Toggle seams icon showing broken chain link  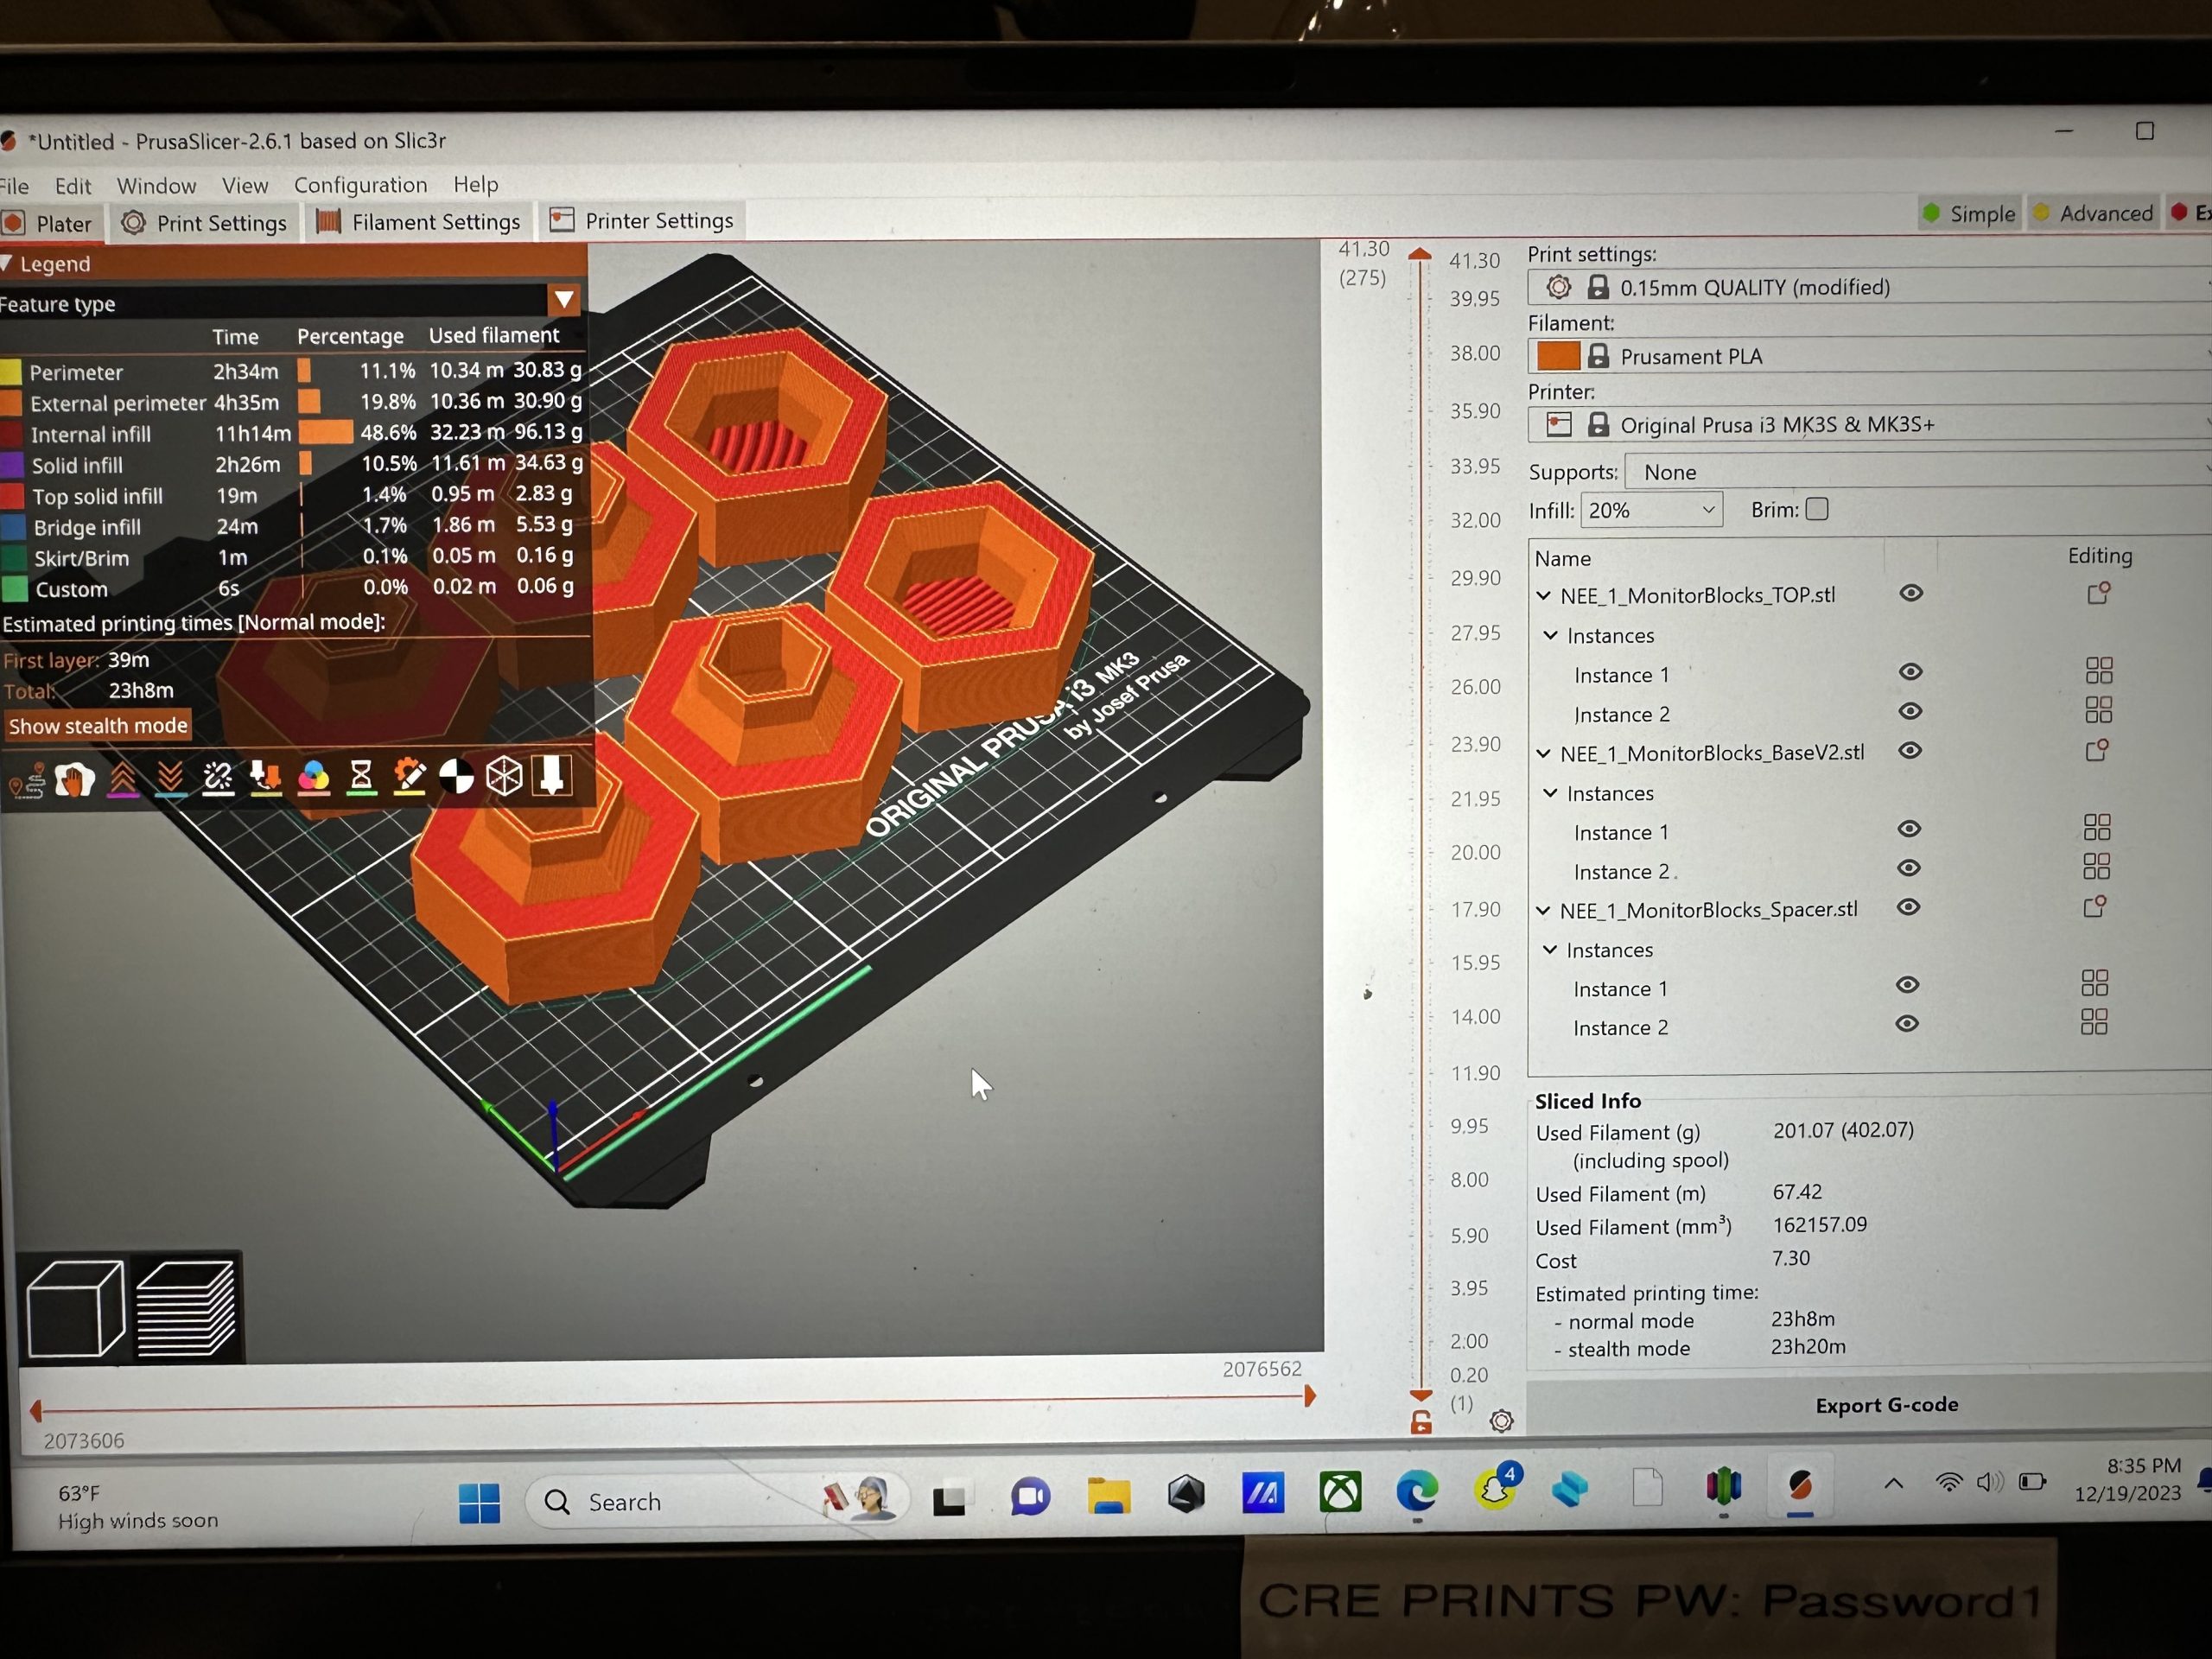(217, 777)
